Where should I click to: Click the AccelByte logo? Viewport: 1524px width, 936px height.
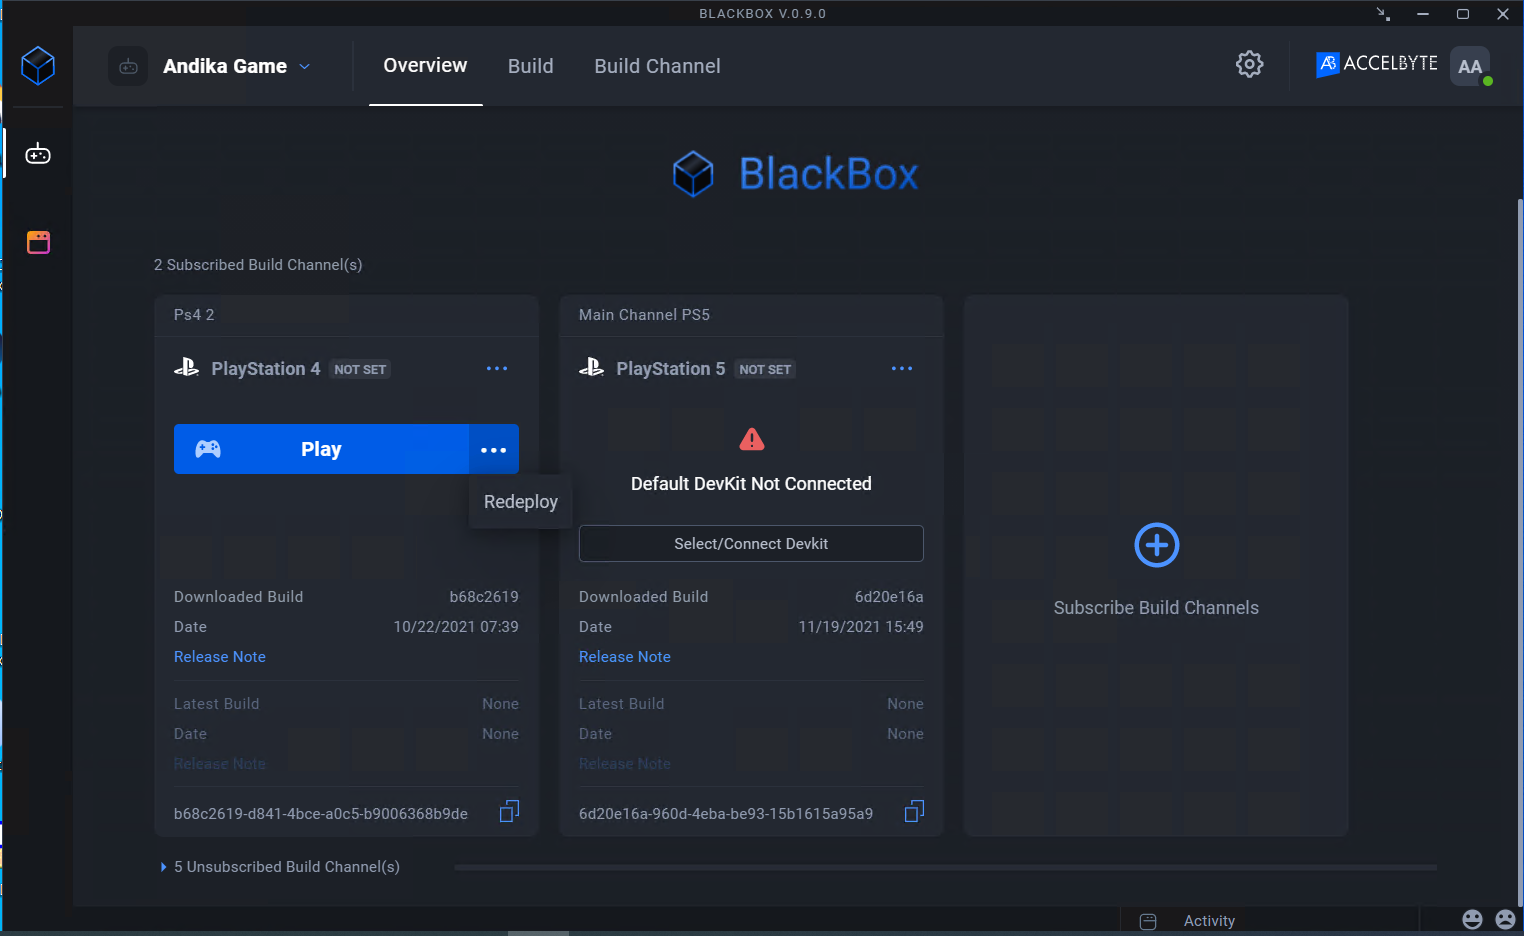[x=1376, y=64]
